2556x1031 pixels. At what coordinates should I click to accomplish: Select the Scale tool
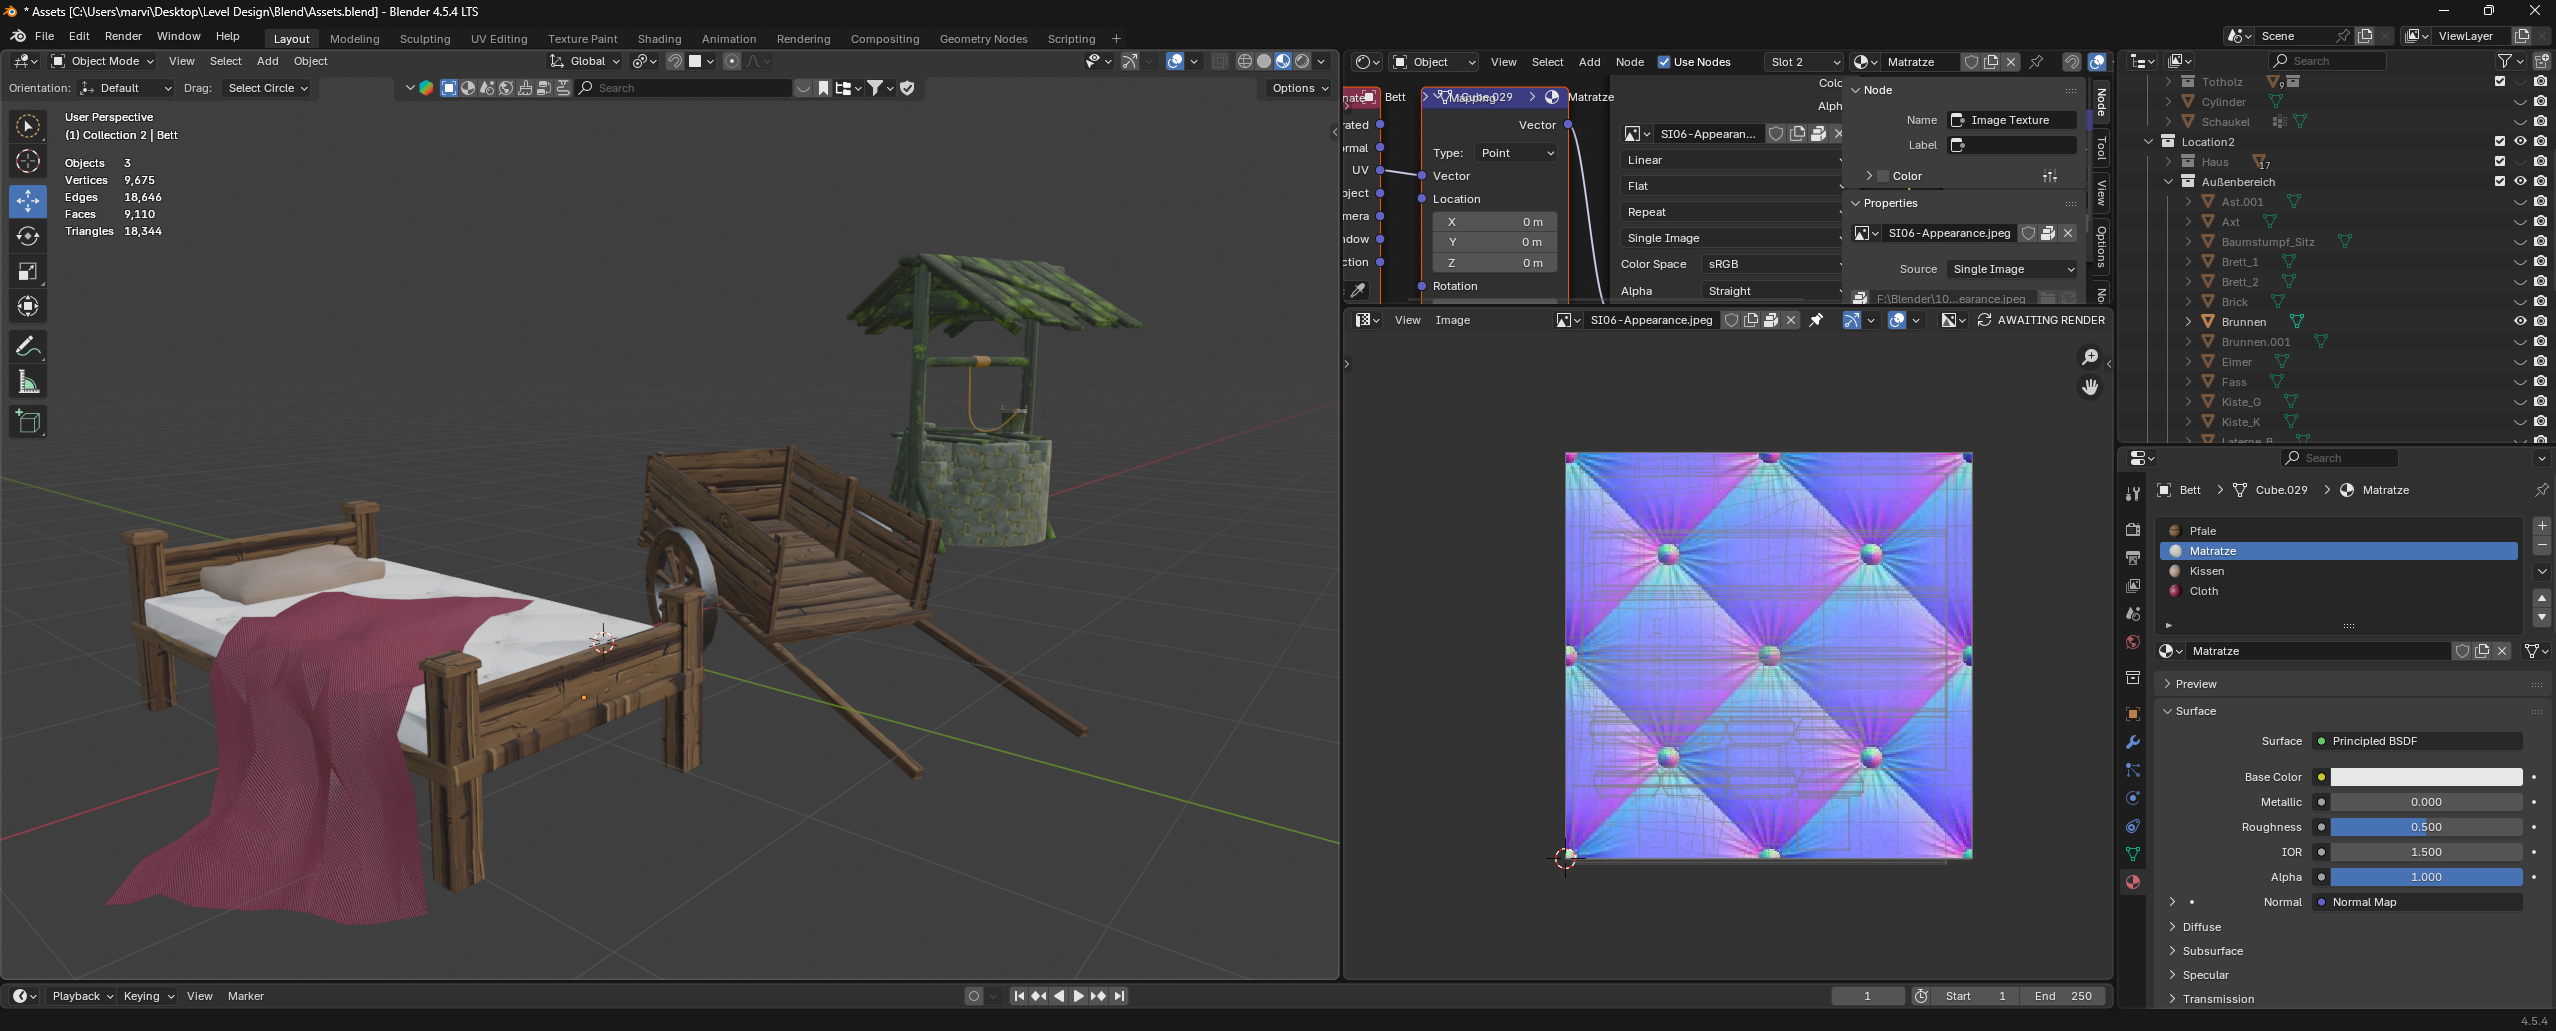(x=28, y=271)
